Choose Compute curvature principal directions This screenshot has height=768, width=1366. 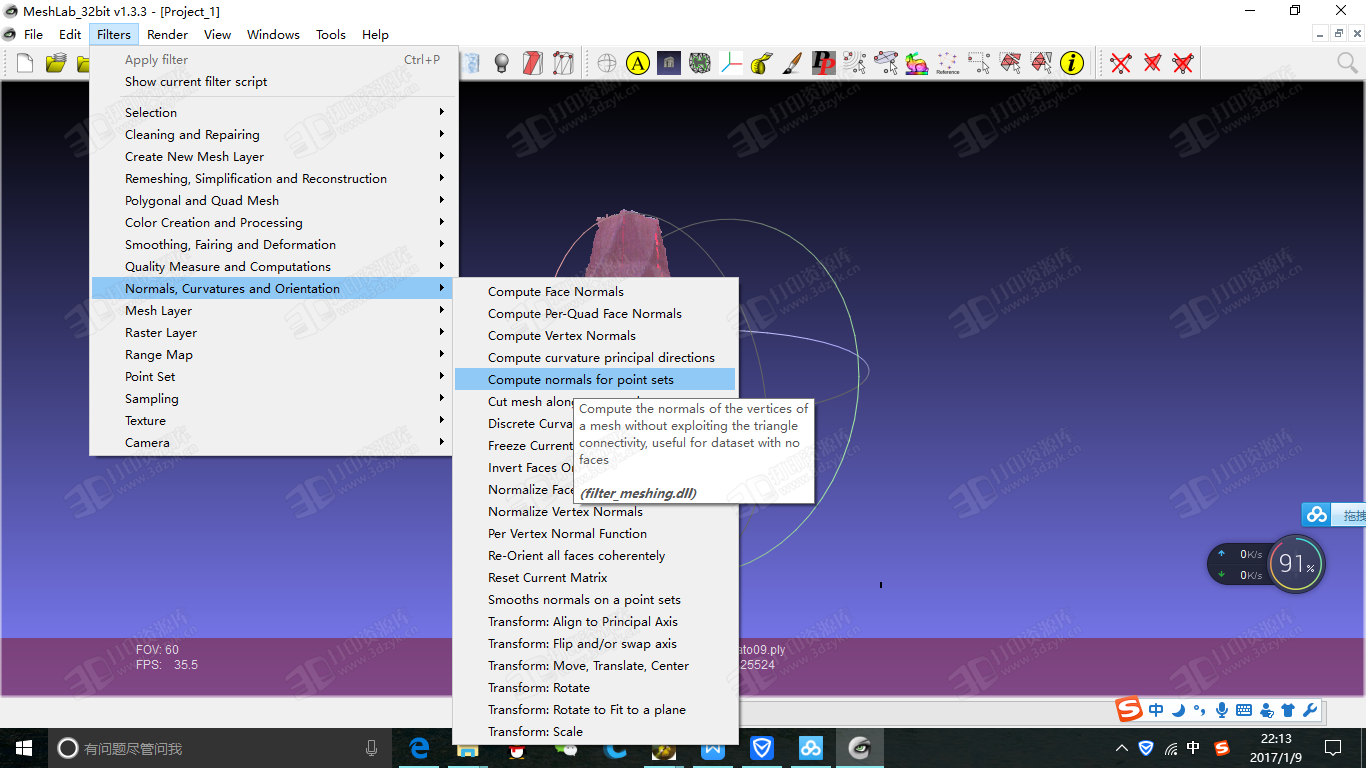[x=595, y=358]
